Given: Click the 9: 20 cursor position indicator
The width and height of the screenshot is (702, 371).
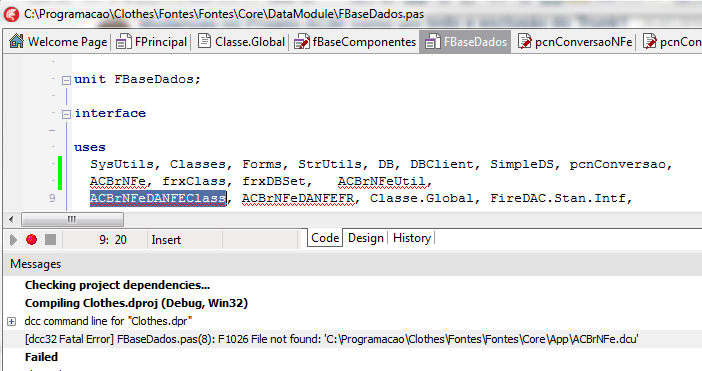Looking at the screenshot, I should click(x=113, y=240).
